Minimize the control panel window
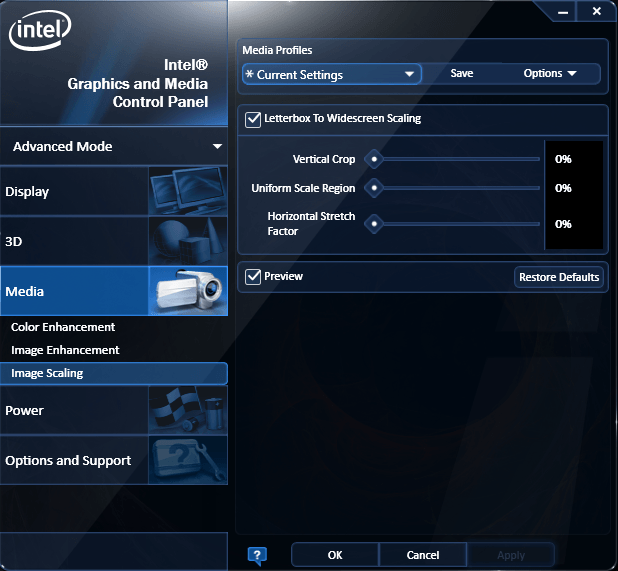 (x=563, y=12)
